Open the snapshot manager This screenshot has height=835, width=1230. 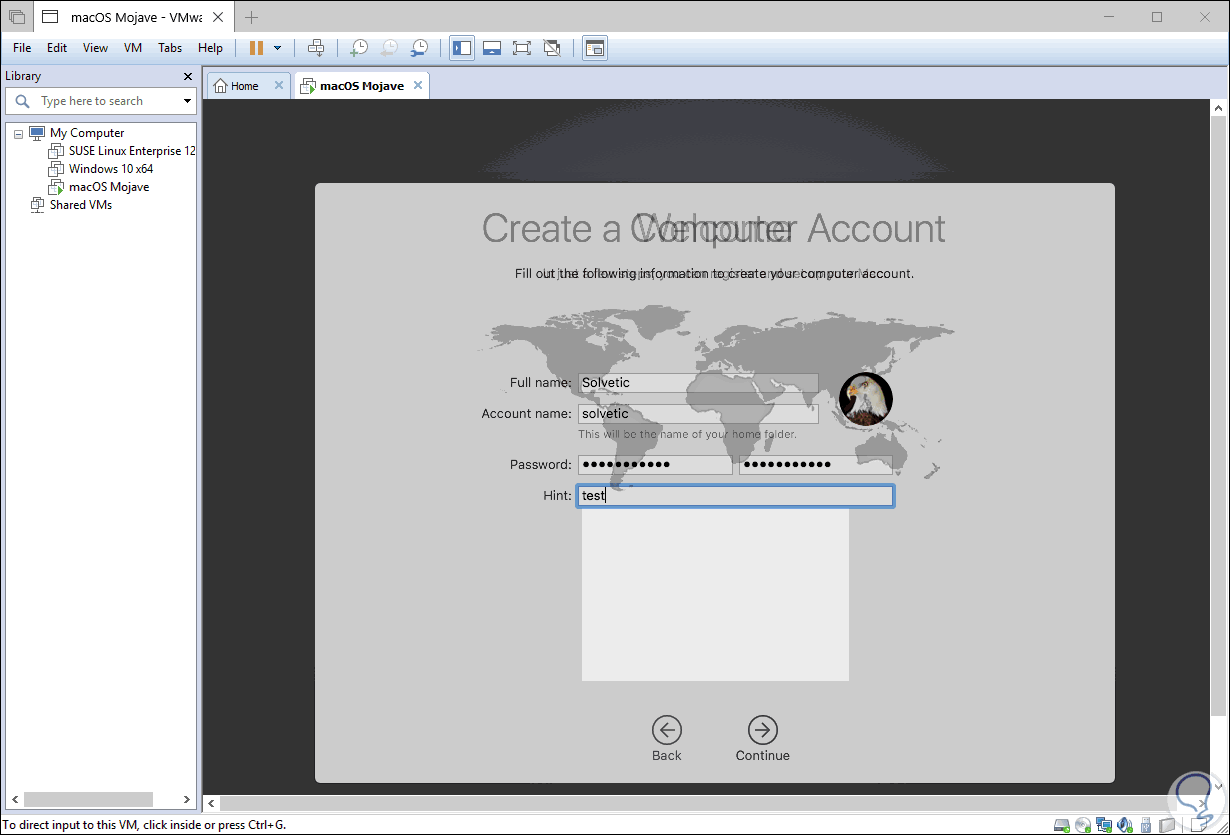tap(420, 48)
